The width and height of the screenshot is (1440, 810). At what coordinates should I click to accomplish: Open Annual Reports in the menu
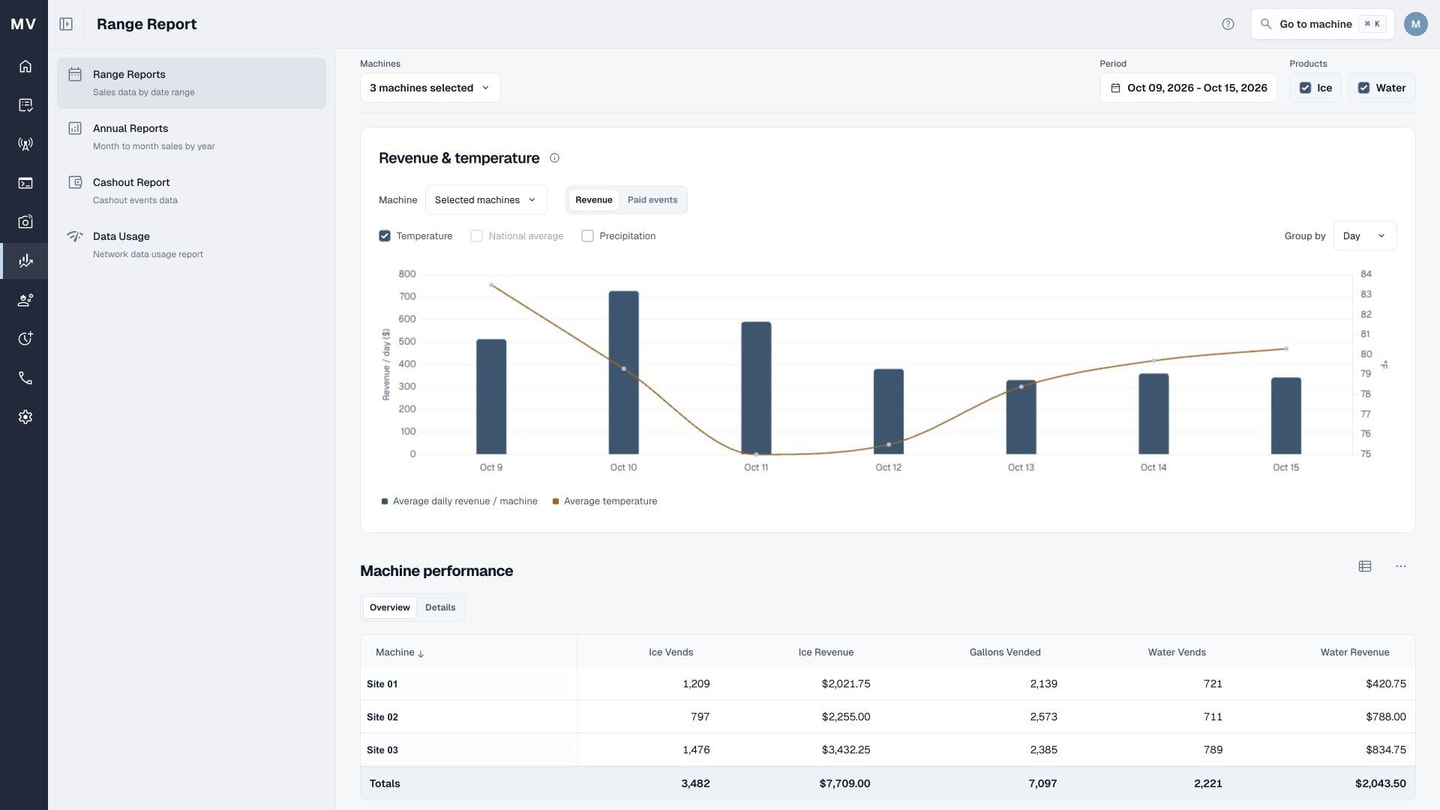click(191, 137)
